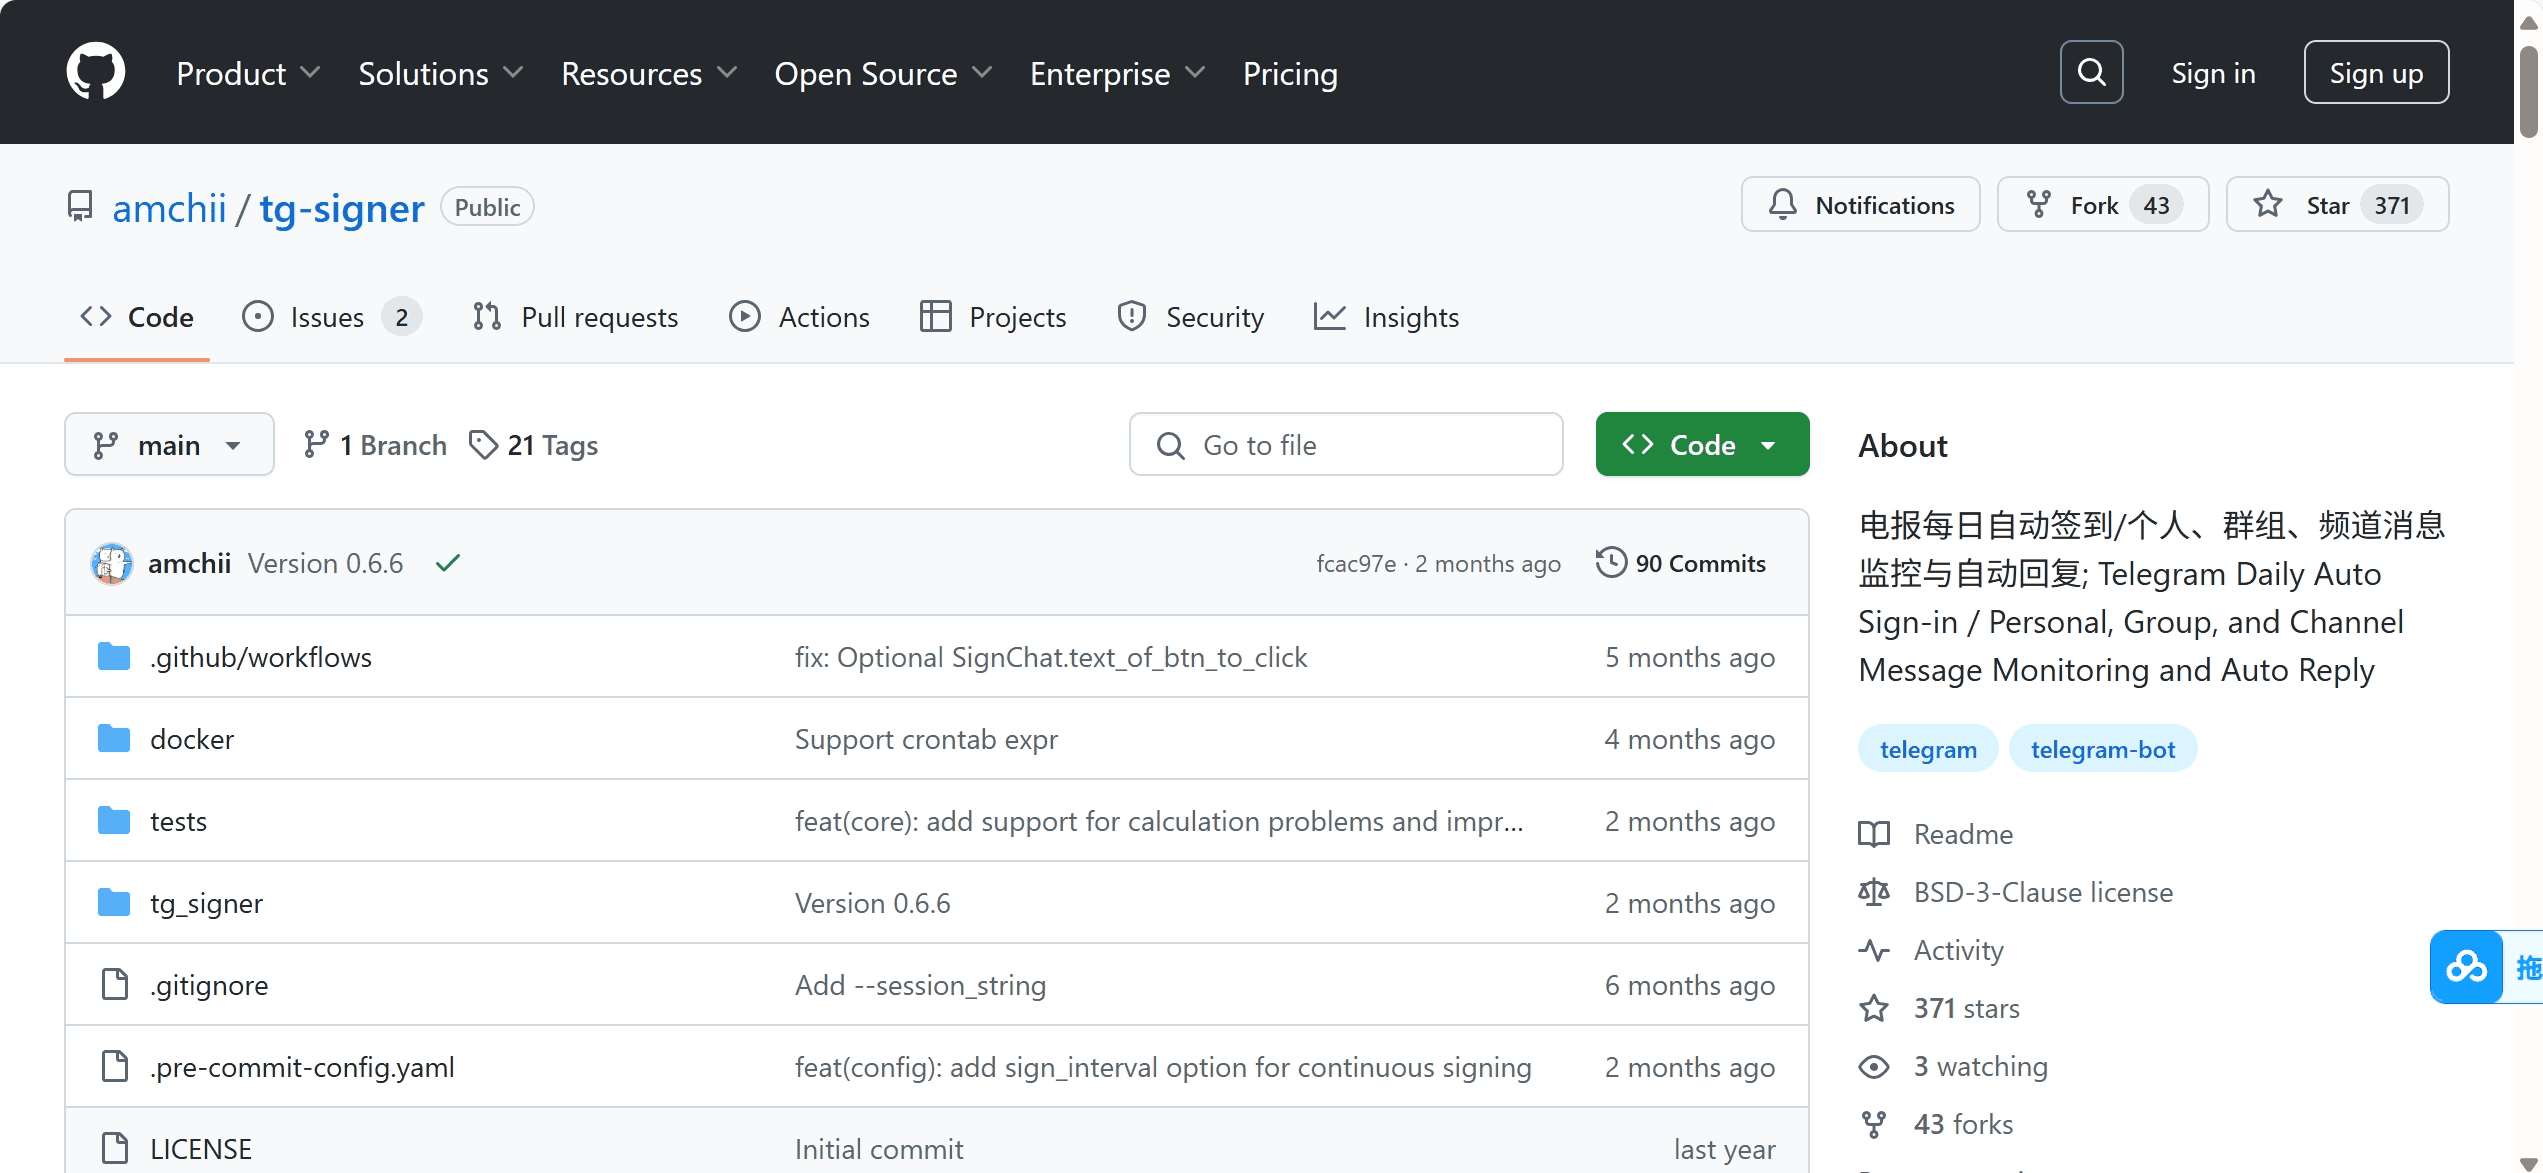Click the fork icon next to 43 forks
This screenshot has width=2543, height=1173.
(1874, 1124)
